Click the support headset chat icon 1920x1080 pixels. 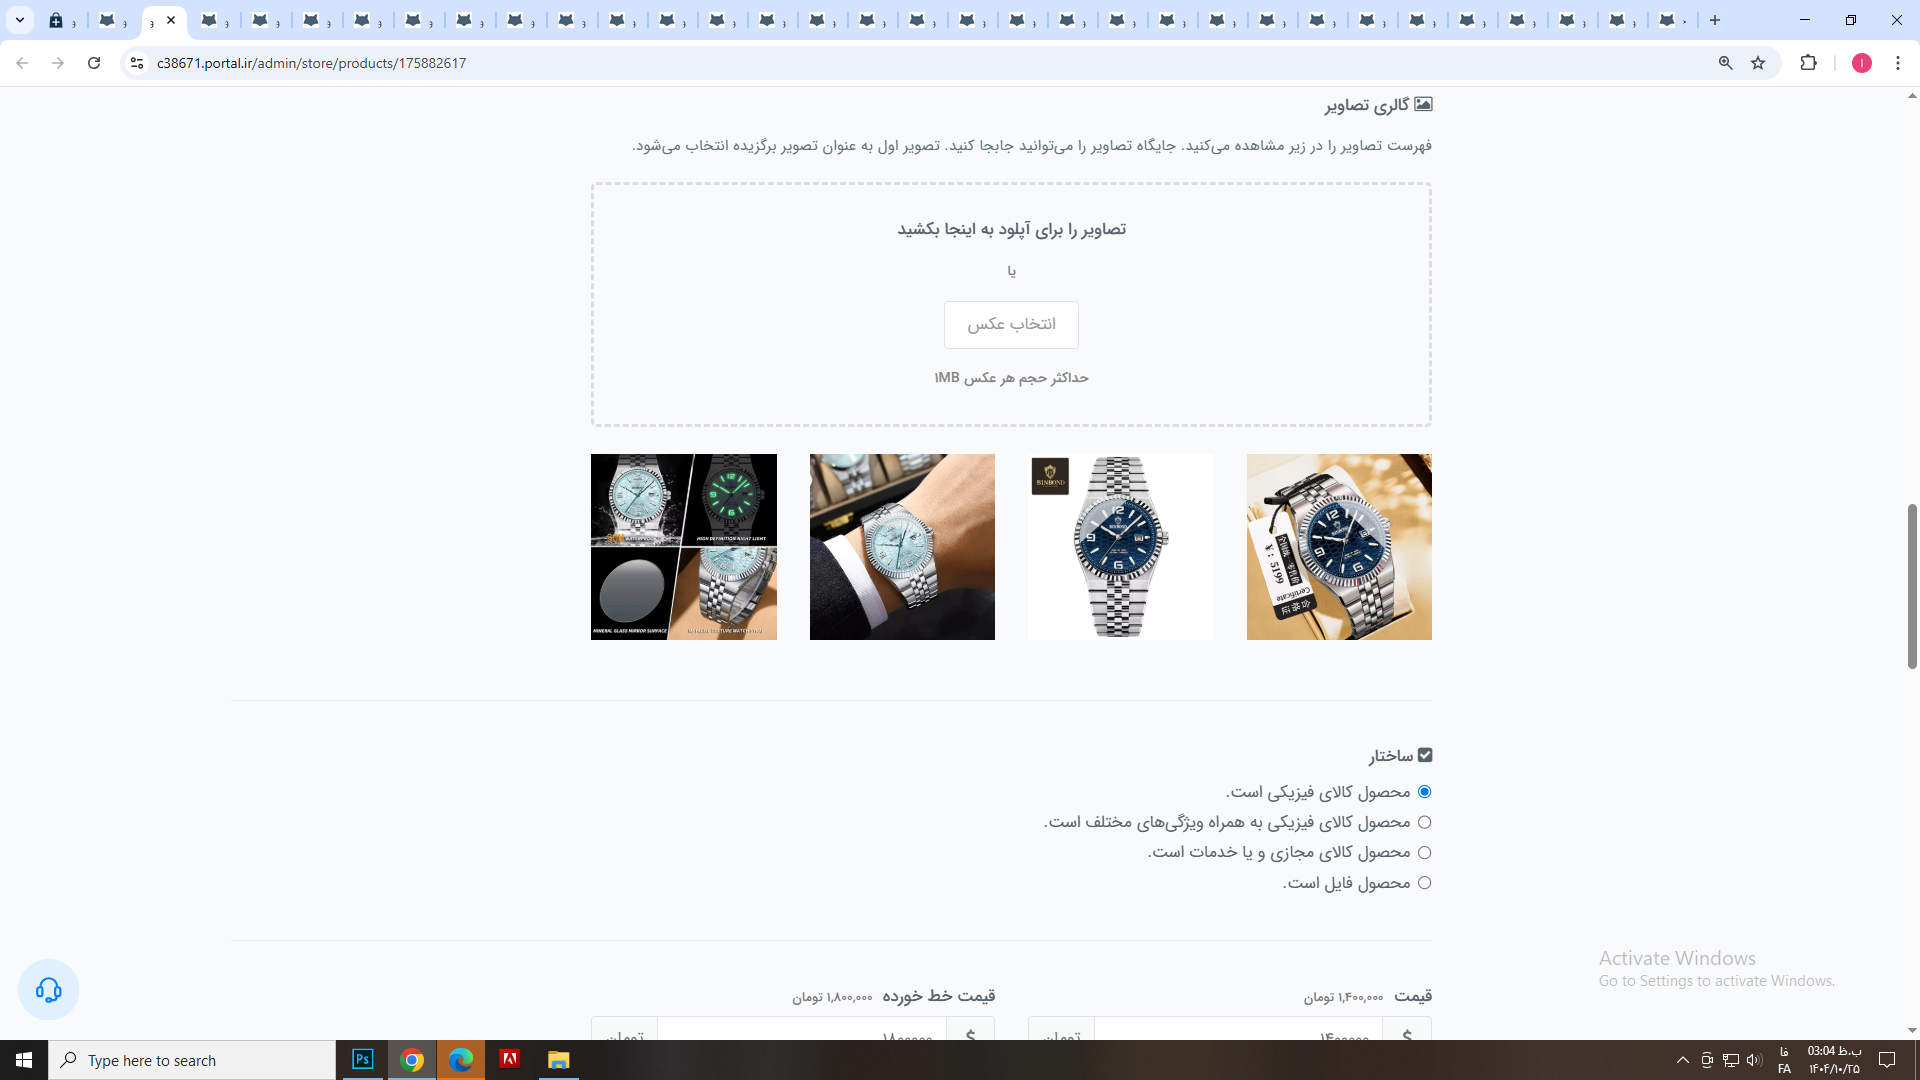(x=48, y=990)
